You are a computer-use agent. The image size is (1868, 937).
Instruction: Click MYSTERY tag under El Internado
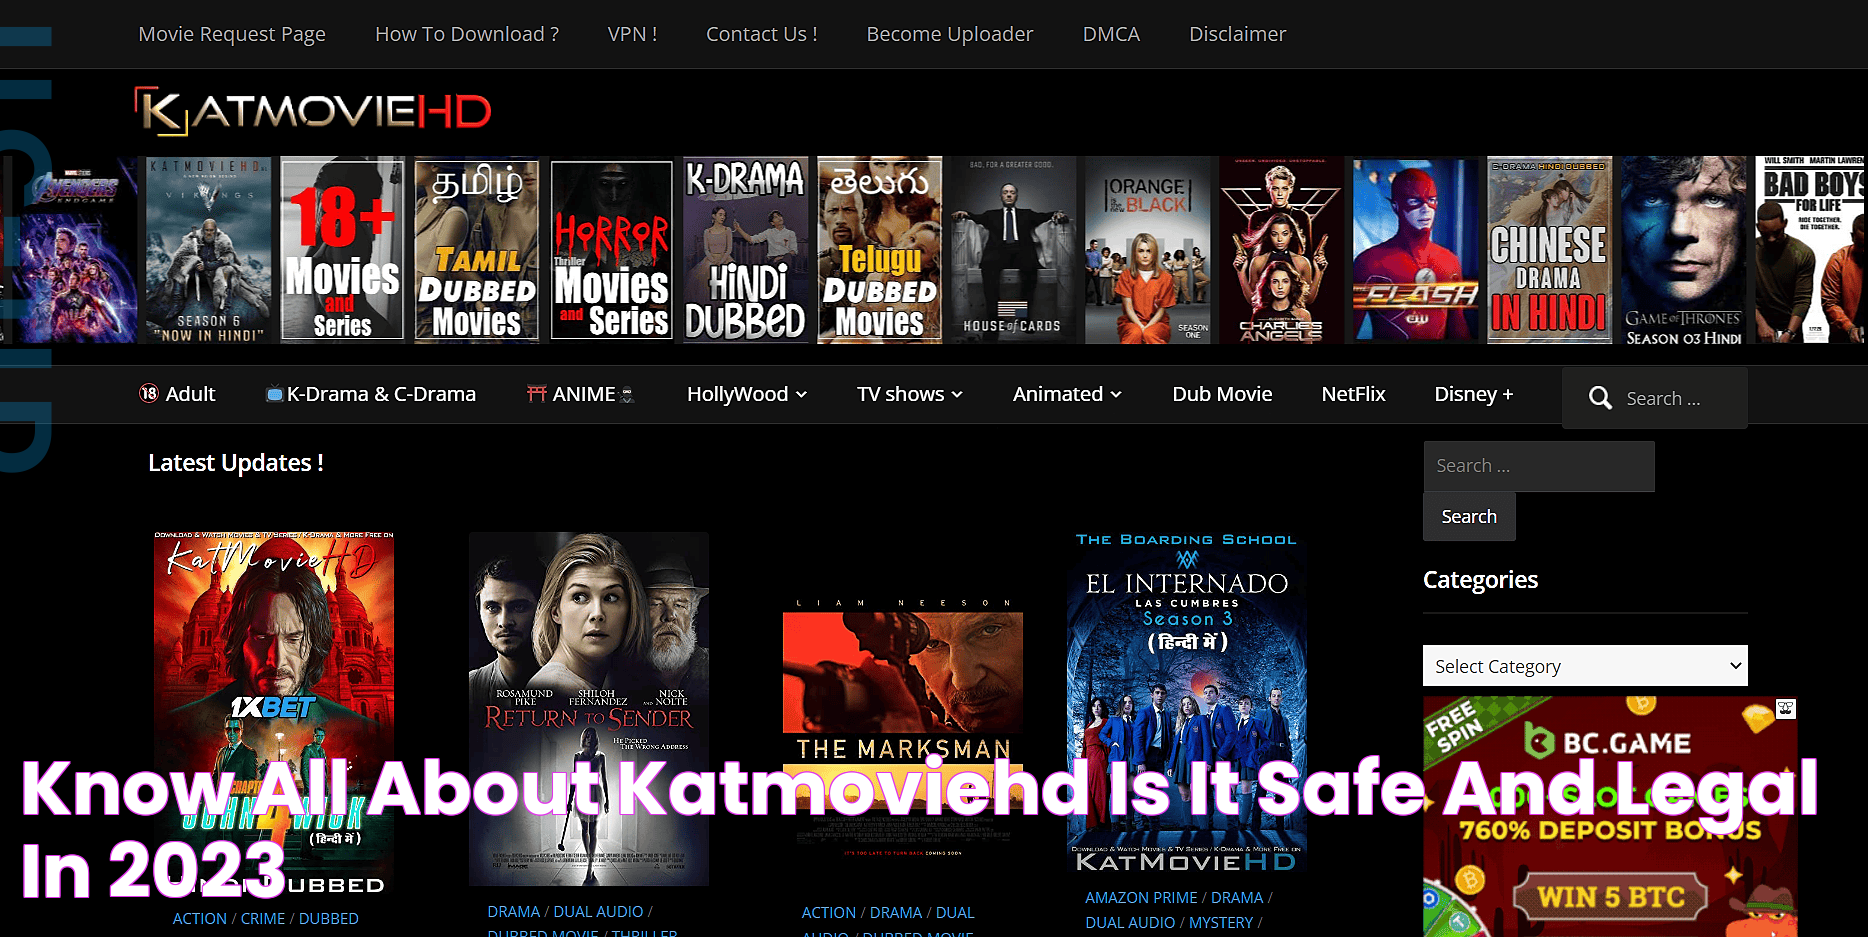click(x=1221, y=923)
